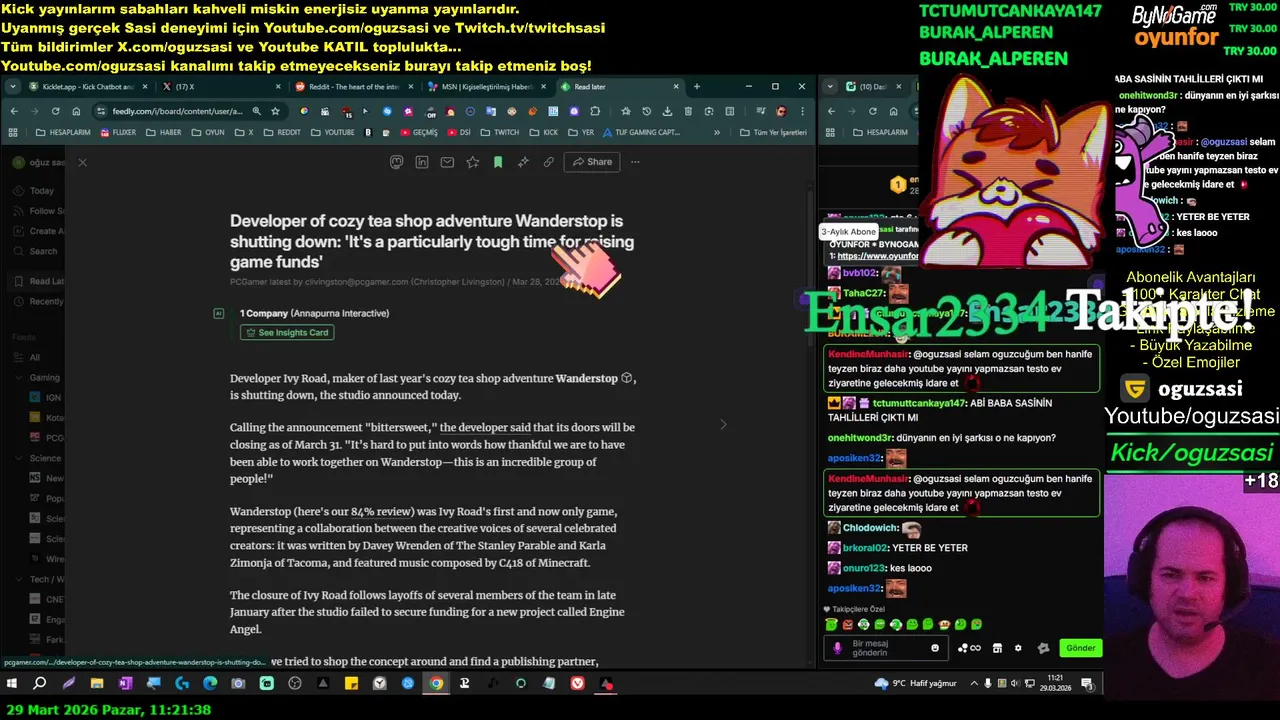1280x720 pixels.
Task: Click the Bir mesaj gönderin chat field
Action: pos(887,648)
